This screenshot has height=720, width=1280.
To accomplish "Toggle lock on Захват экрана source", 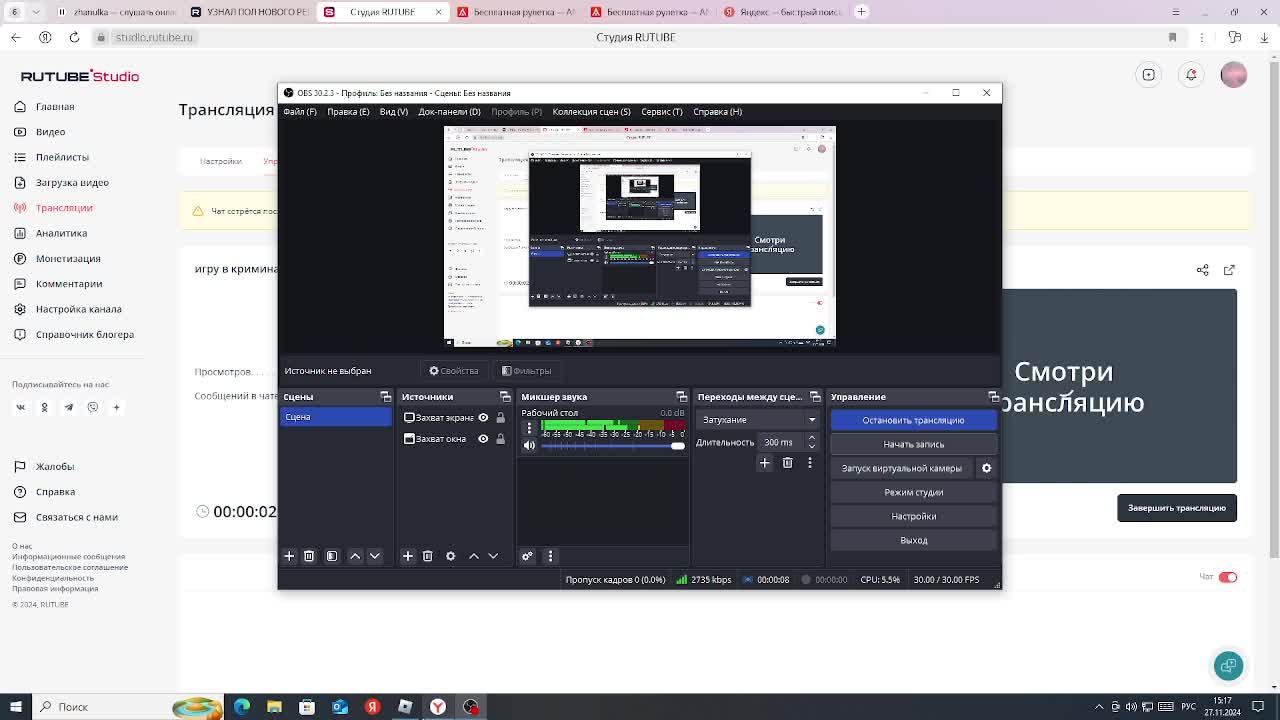I will (x=501, y=418).
